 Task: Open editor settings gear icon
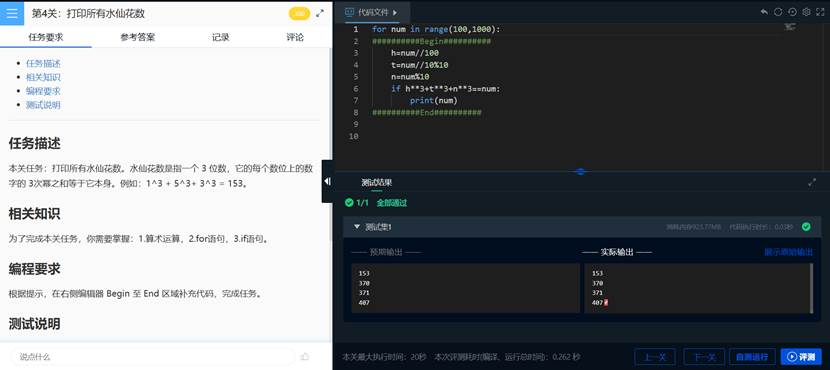point(807,12)
